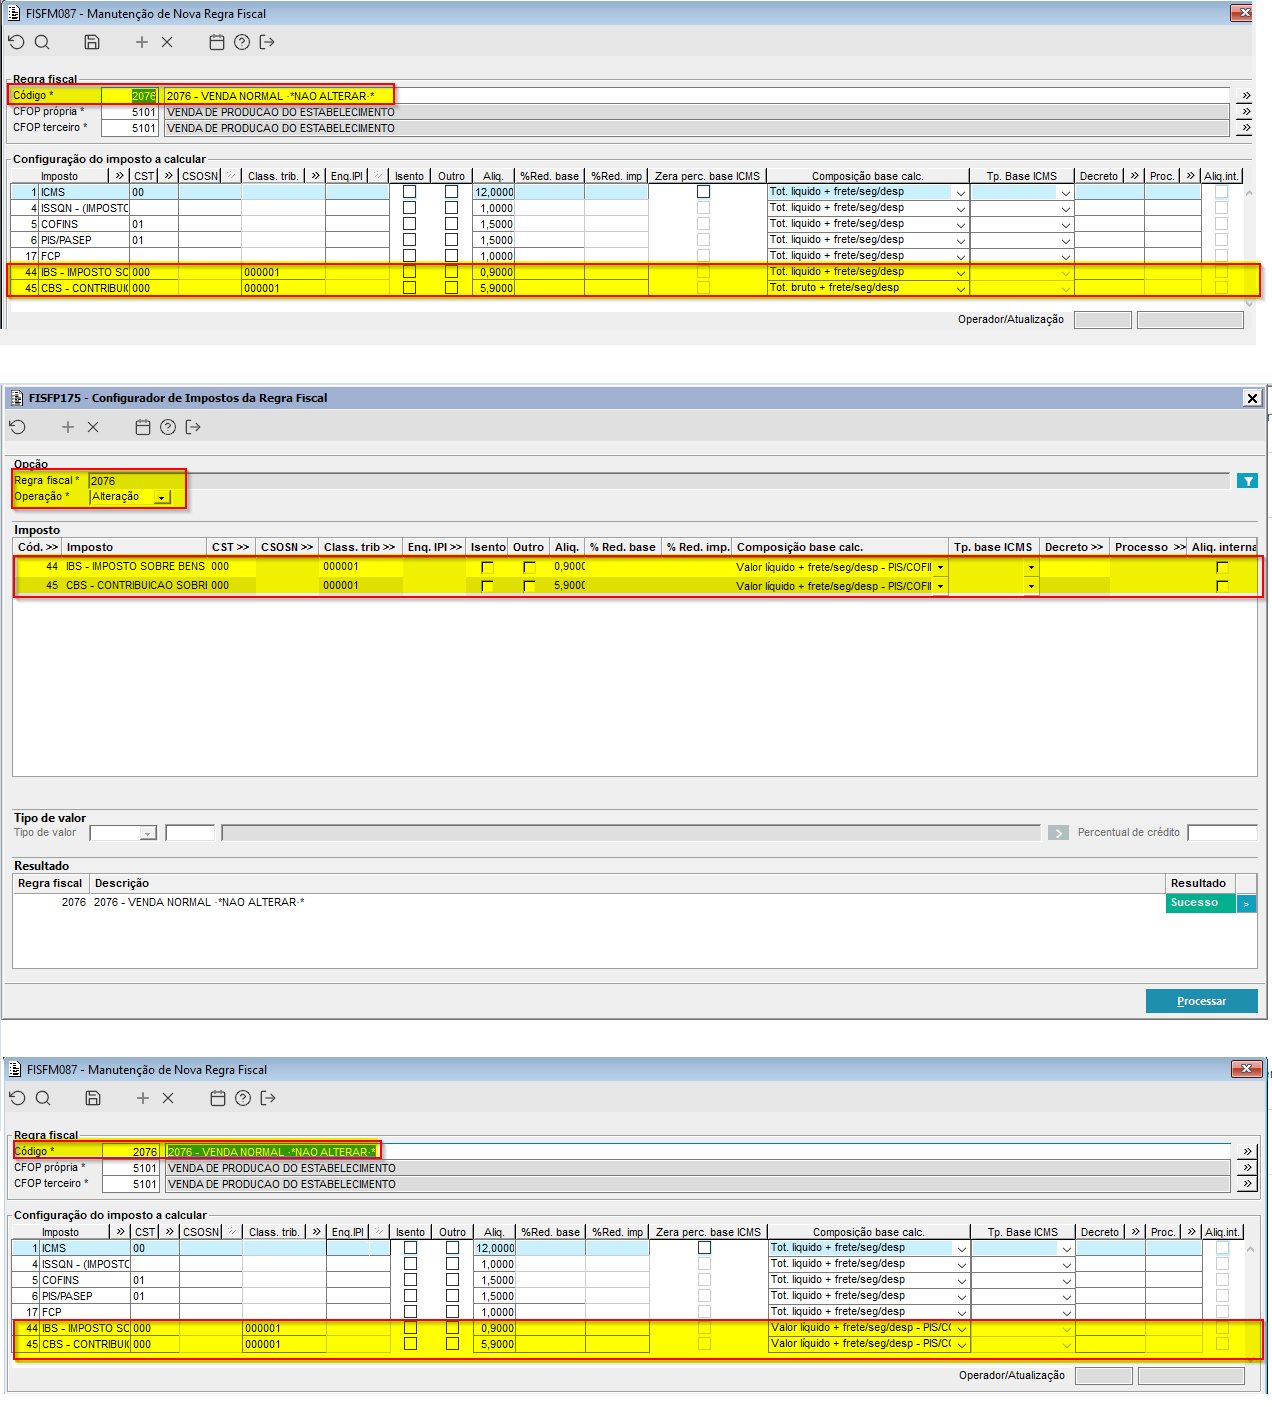The width and height of the screenshot is (1272, 1407).
Task: Click the X delete icon in FISFP175 toolbar
Action: (93, 427)
